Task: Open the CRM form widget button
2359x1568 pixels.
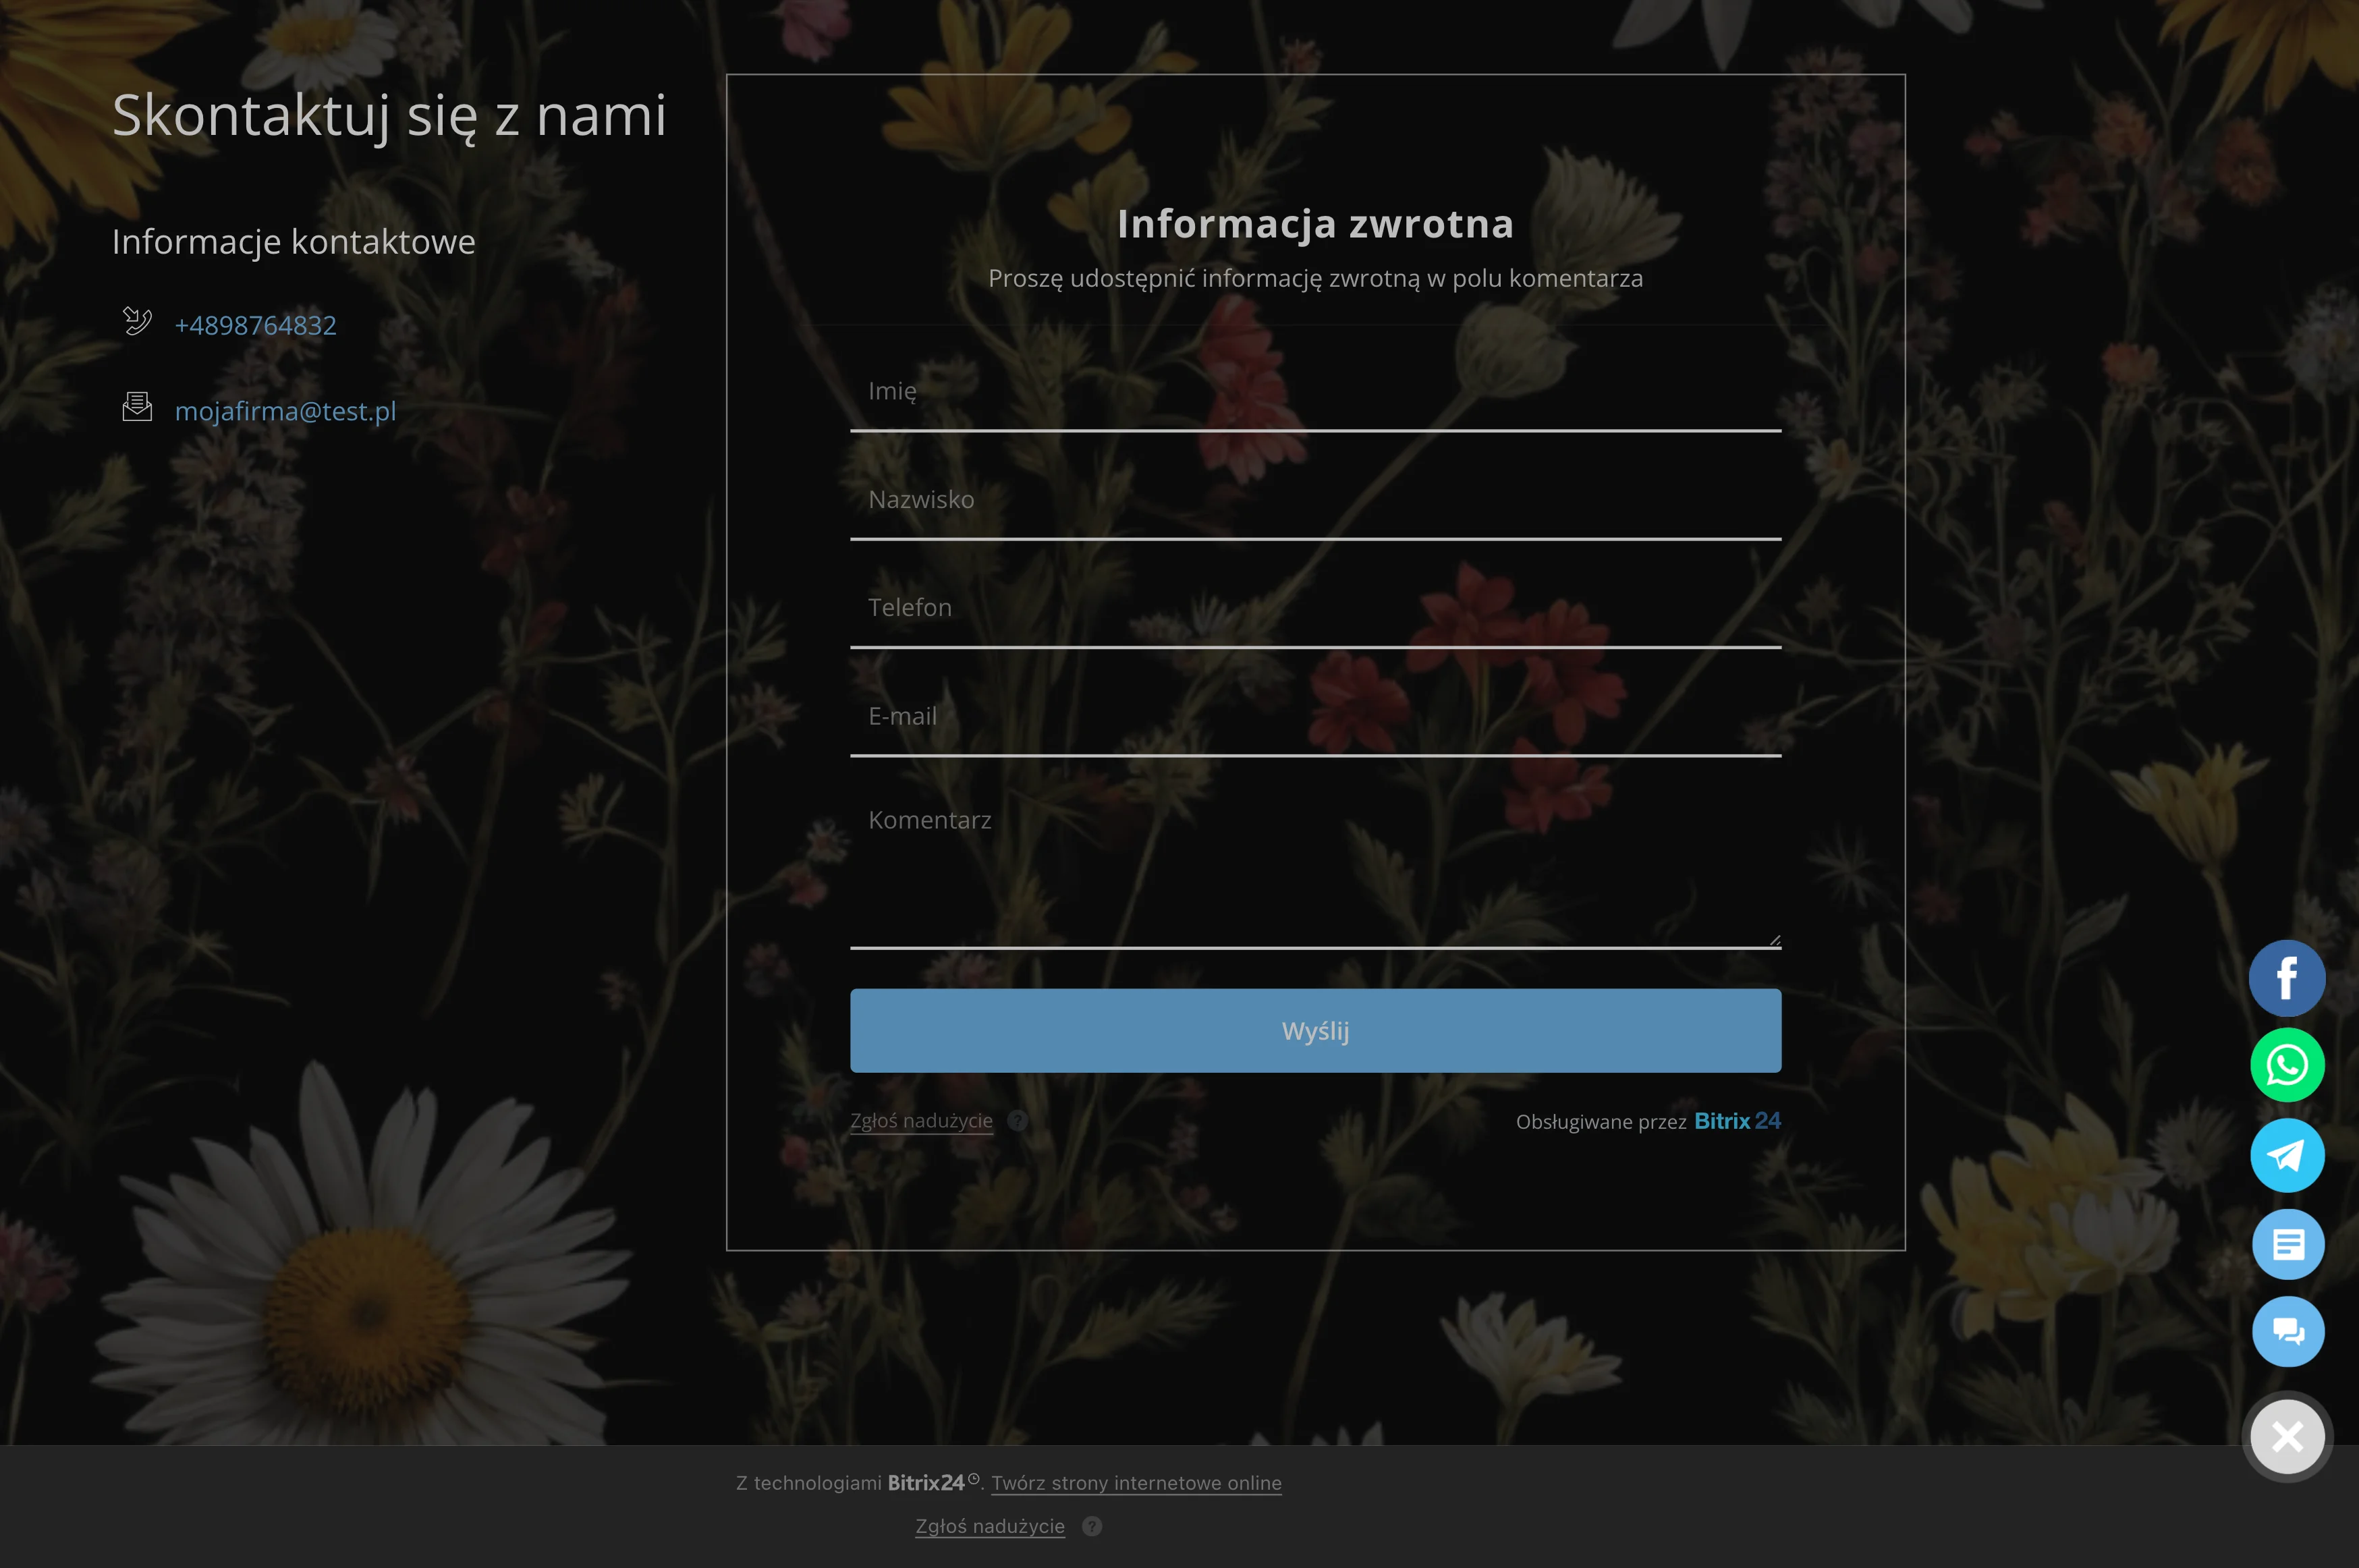Action: (x=2287, y=1244)
